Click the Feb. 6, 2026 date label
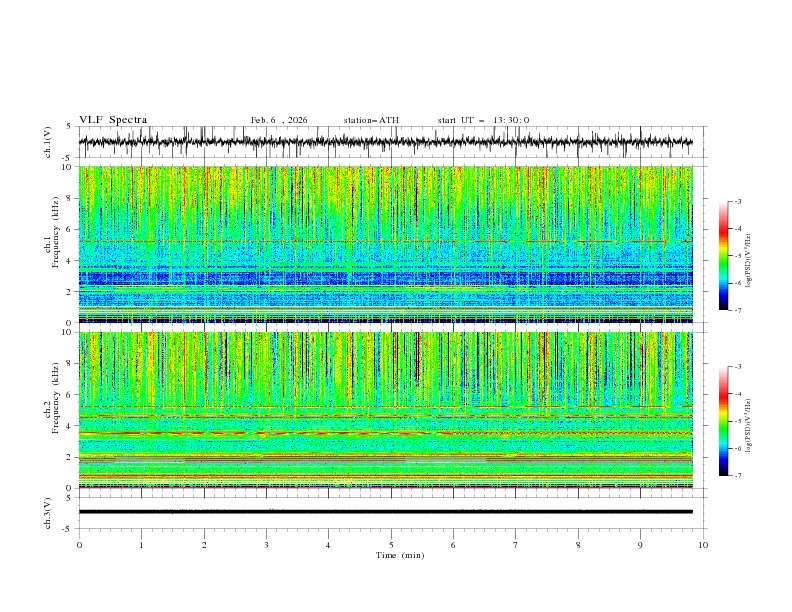Viewport: 792px width, 612px height. (279, 120)
